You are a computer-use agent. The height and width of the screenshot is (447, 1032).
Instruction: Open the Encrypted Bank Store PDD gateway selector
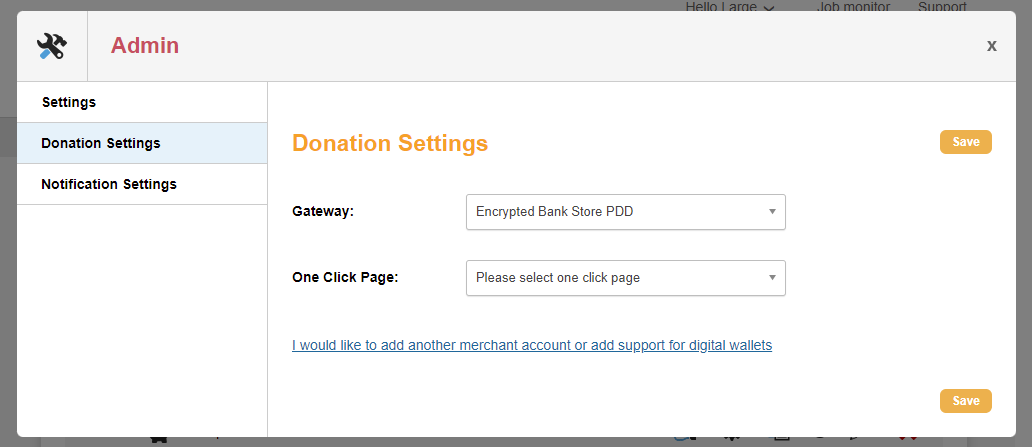click(x=615, y=212)
